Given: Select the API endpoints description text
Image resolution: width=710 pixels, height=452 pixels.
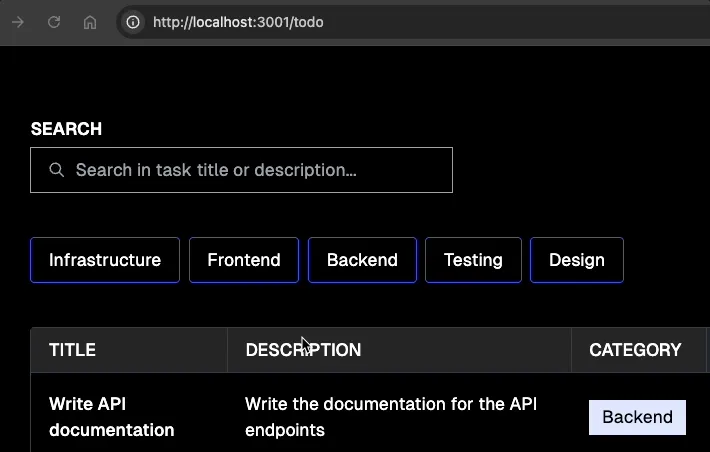Looking at the screenshot, I should pyautogui.click(x=390, y=417).
